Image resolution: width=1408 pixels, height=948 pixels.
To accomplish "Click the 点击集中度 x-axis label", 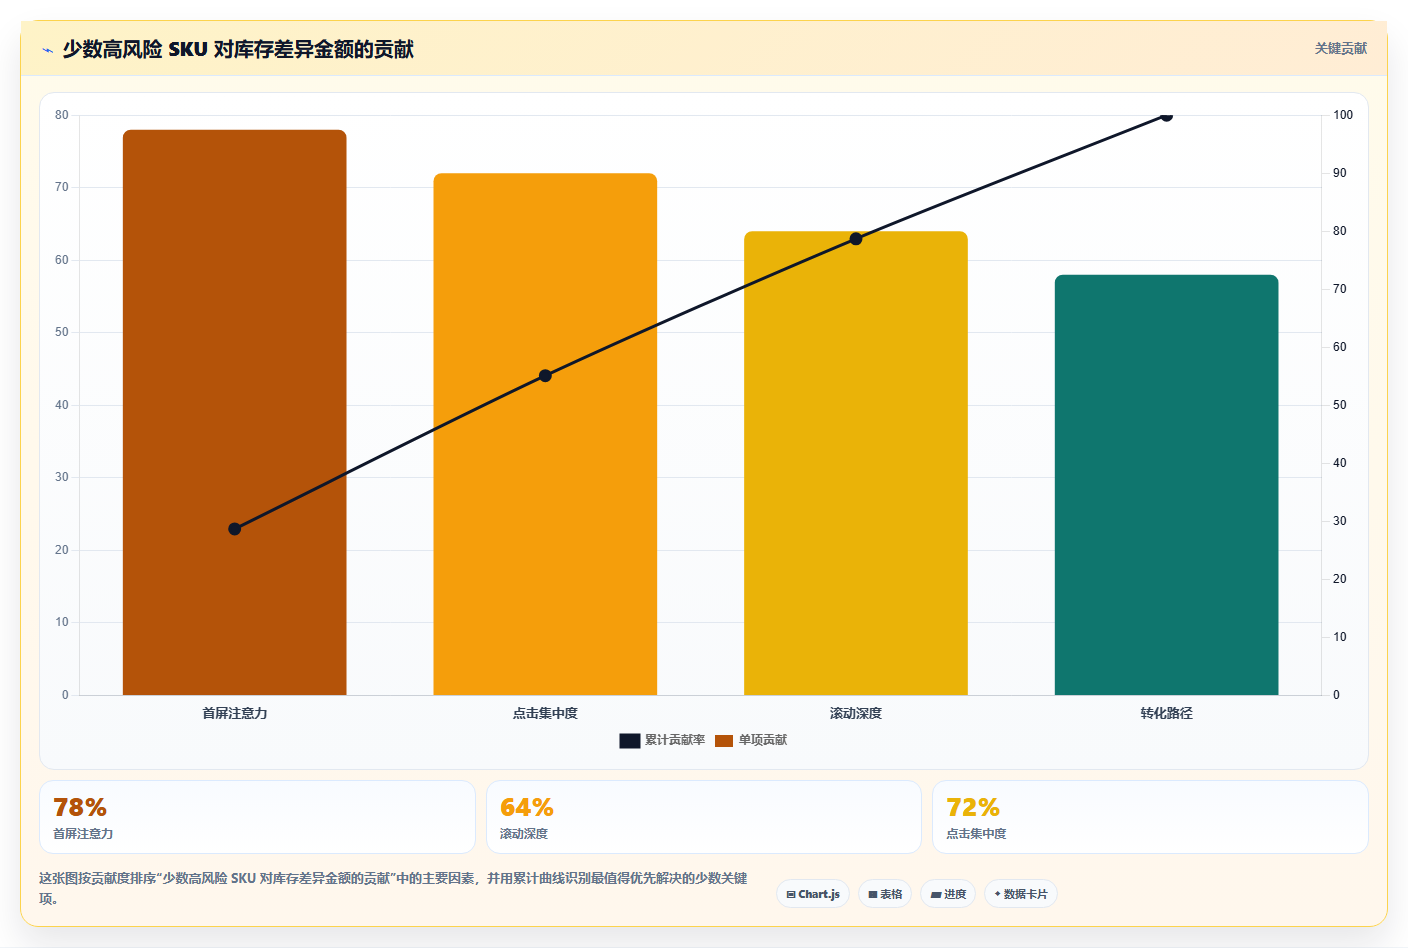I will [545, 713].
